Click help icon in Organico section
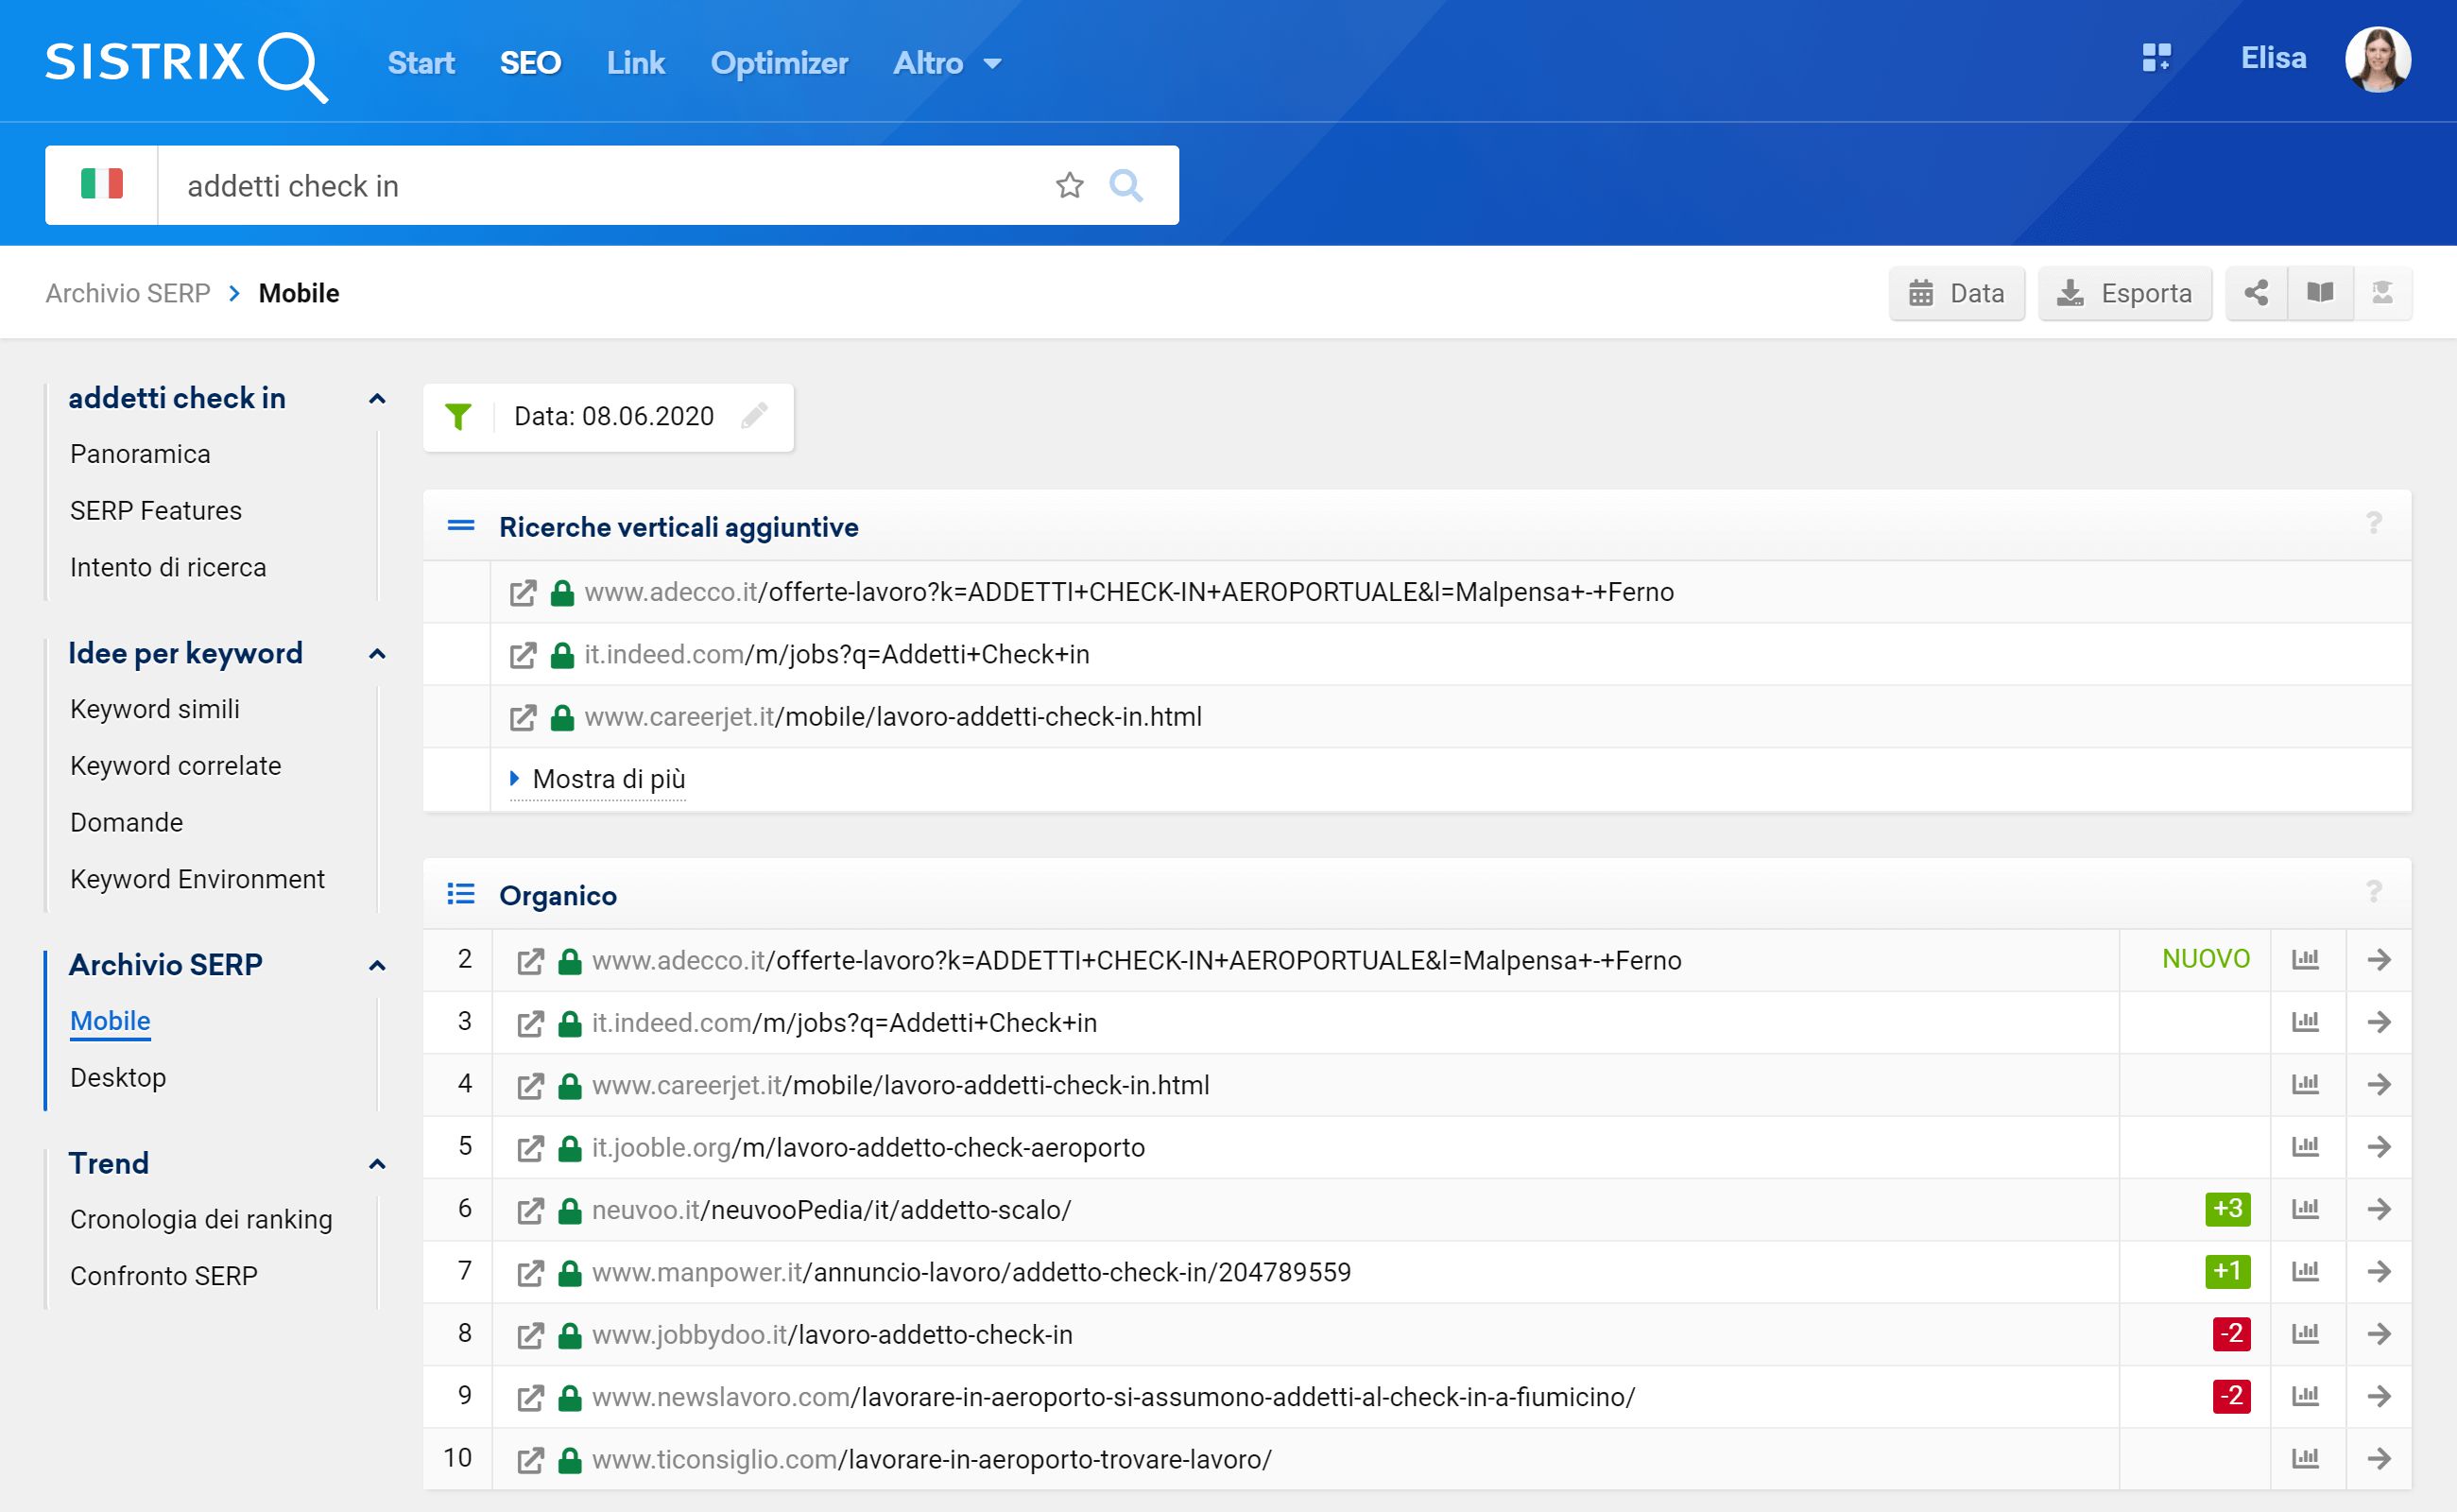 pyautogui.click(x=2374, y=892)
